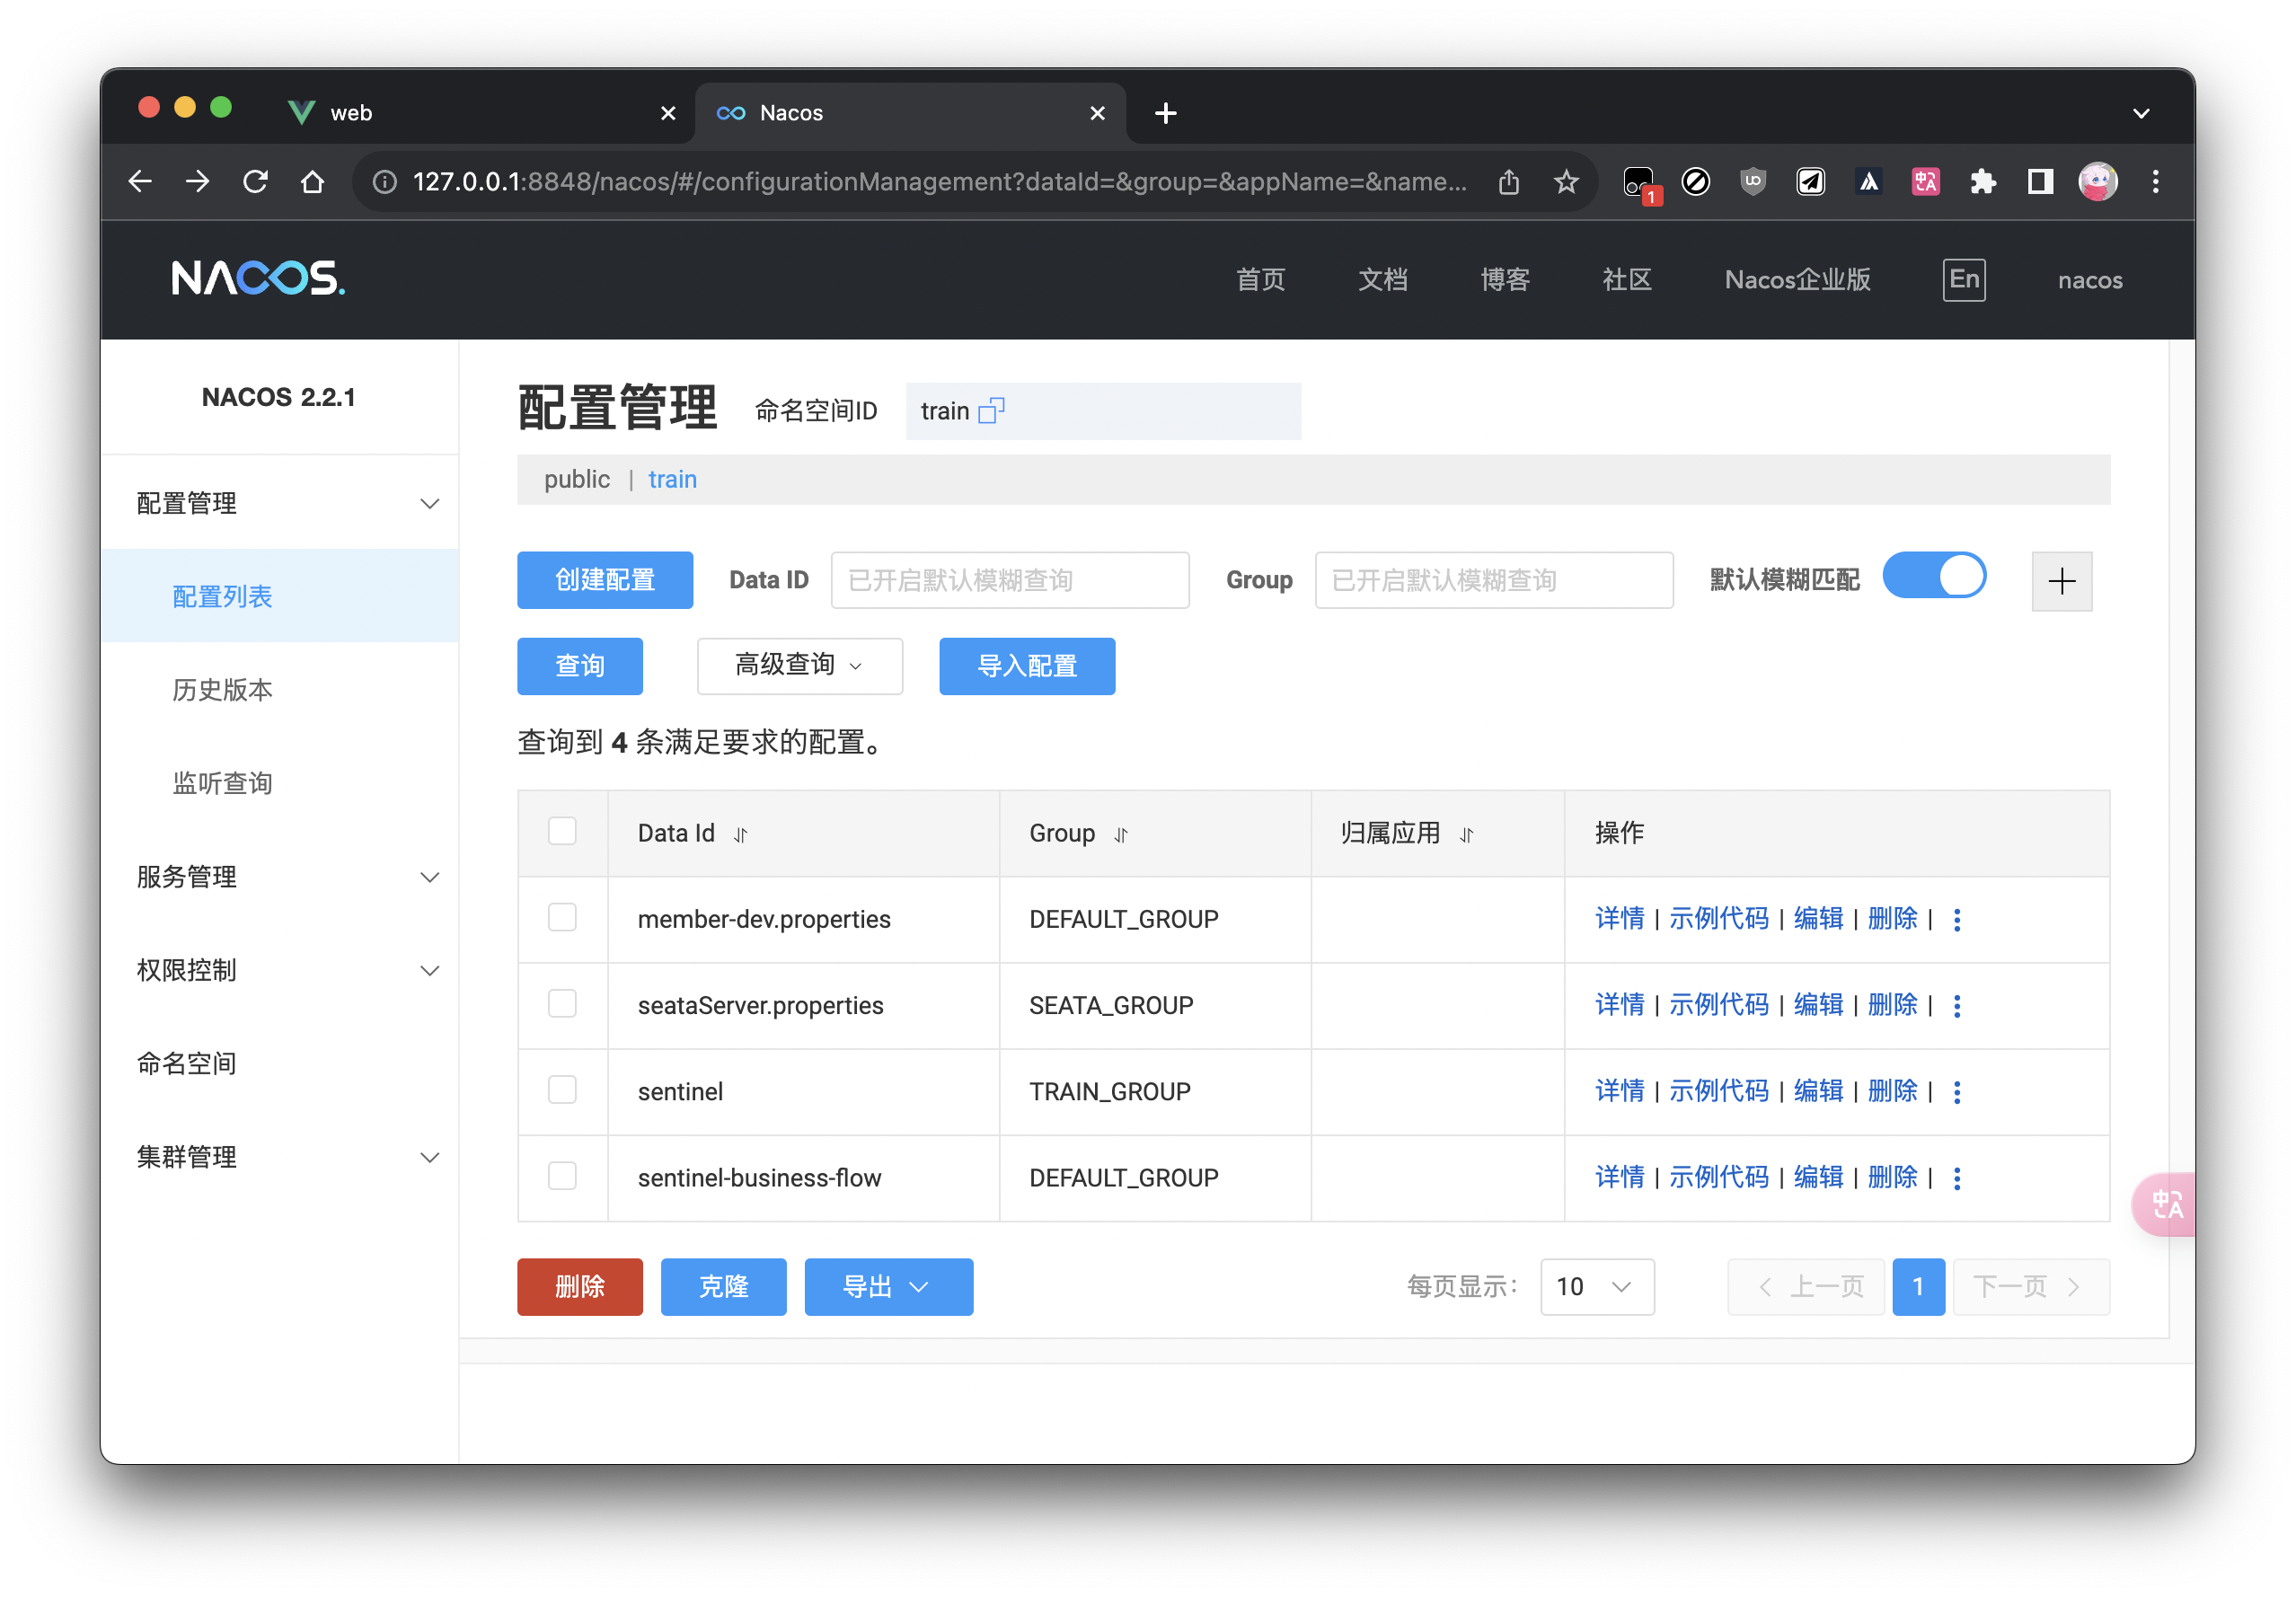Open more actions menu for sentinel row
The height and width of the screenshot is (1597, 2296).
coord(1957,1092)
